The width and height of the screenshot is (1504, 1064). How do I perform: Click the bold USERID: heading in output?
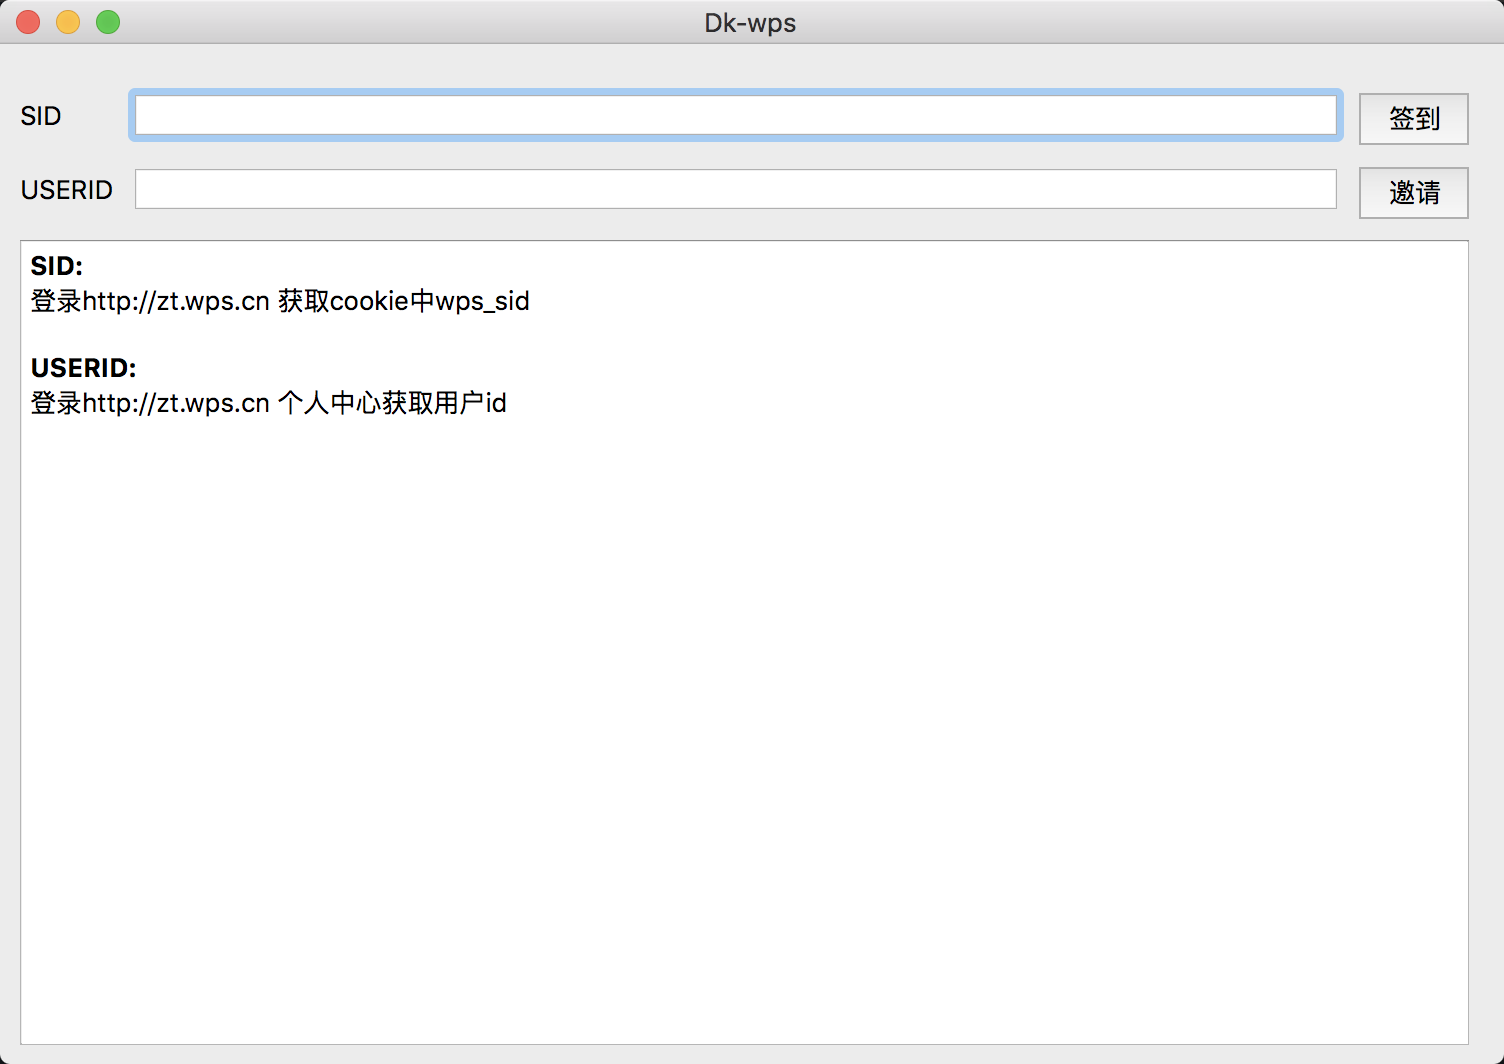click(83, 368)
